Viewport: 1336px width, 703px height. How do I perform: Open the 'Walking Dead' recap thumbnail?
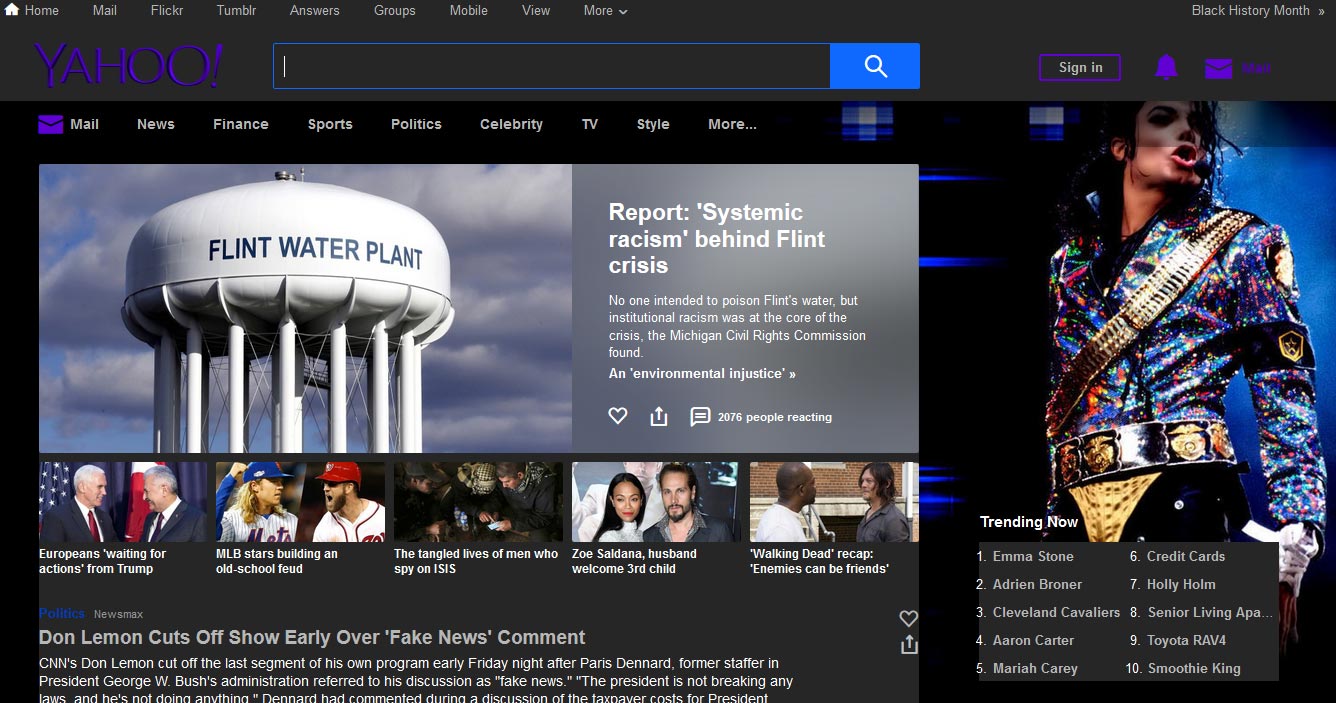tap(833, 502)
